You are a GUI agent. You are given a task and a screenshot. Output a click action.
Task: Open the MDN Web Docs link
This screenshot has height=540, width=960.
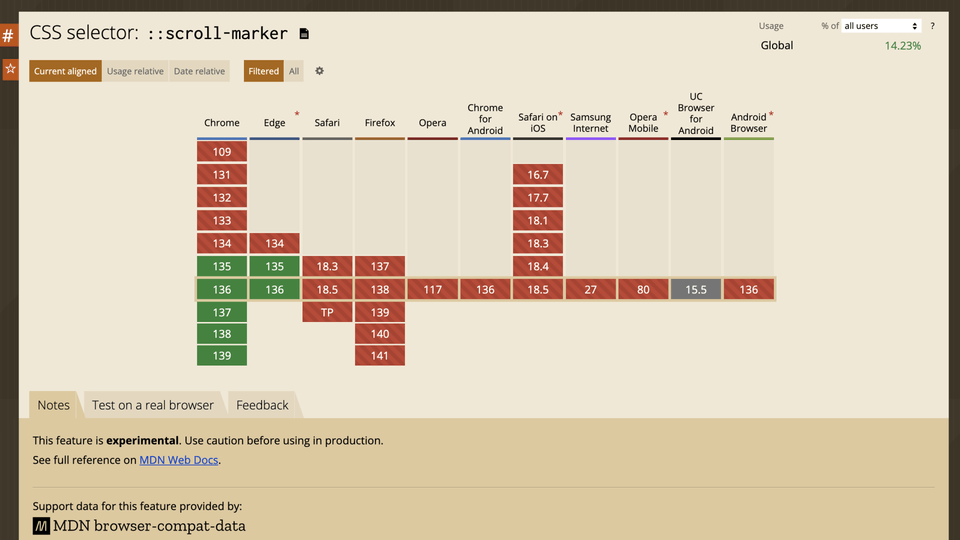179,460
